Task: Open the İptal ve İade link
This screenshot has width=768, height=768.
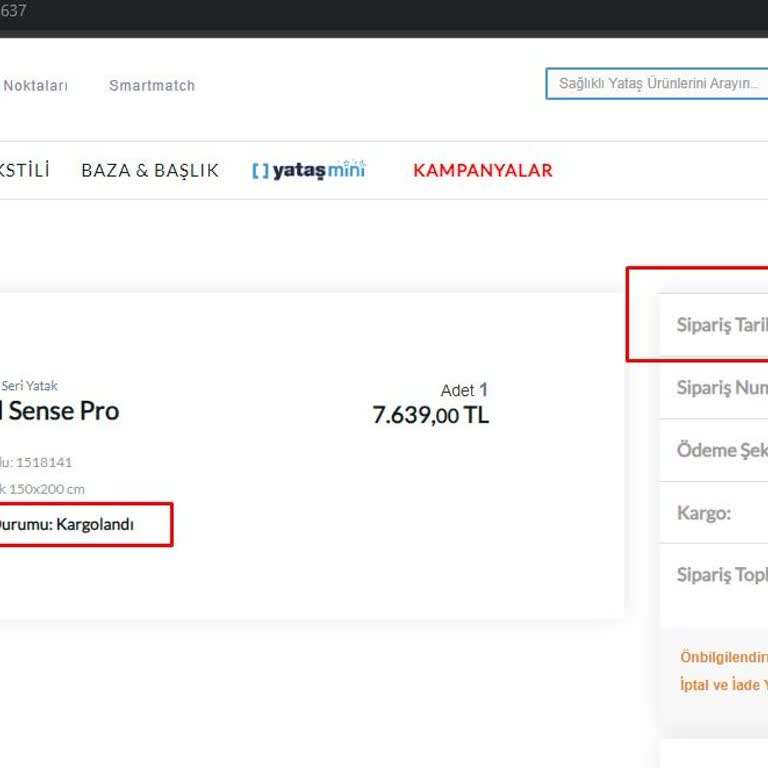Action: [724, 684]
